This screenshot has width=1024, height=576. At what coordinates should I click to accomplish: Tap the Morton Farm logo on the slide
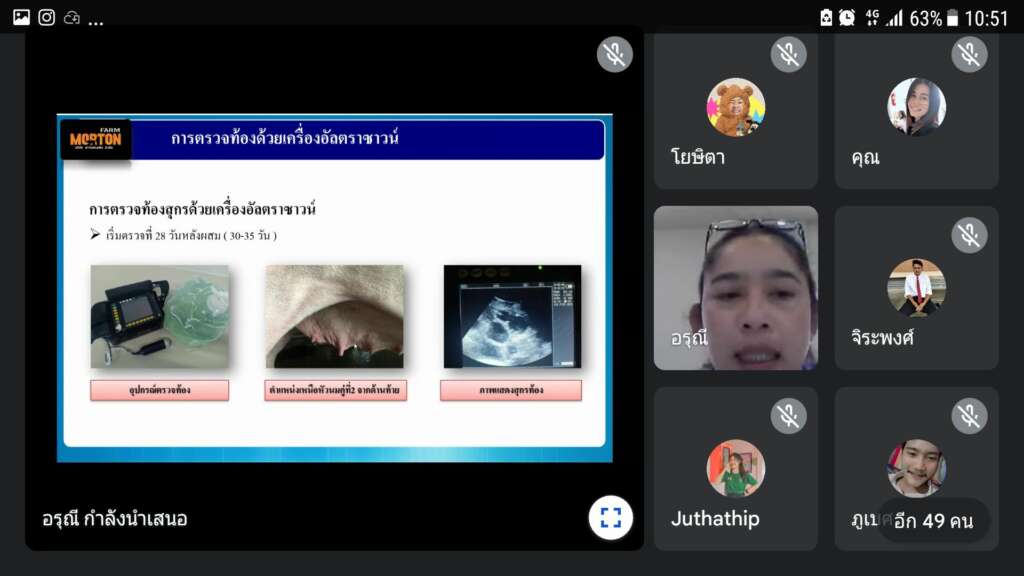(96, 140)
